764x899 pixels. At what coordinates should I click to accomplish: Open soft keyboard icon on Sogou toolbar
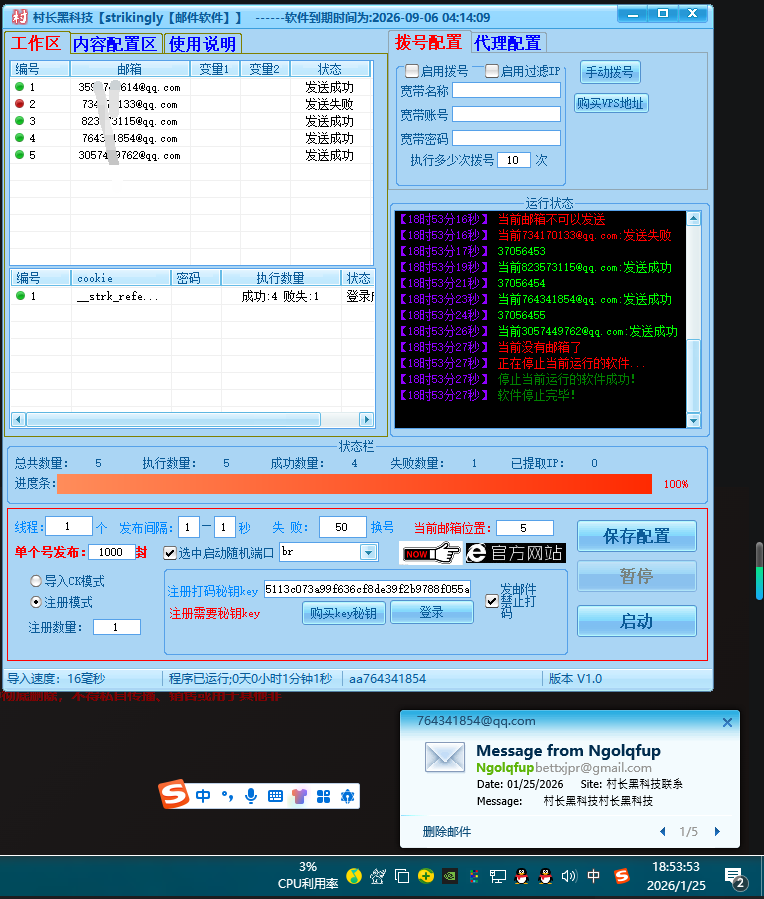tap(275, 796)
